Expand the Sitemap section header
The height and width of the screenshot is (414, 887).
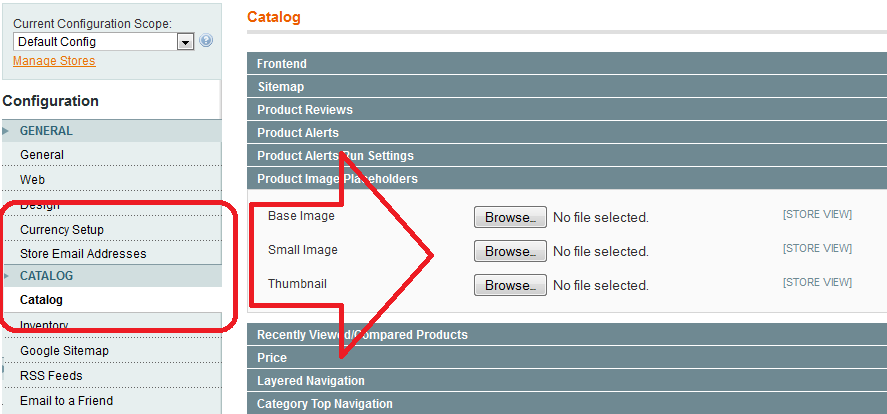coord(281,87)
